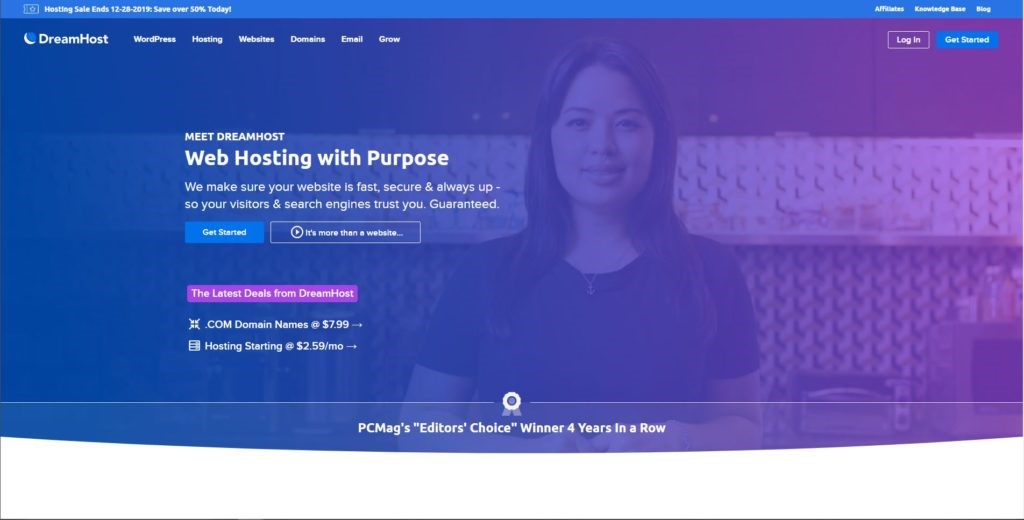Screen dimensions: 1024x520
Task: Follow Hosting Starting @ $2.59/mo link
Action: (281, 346)
